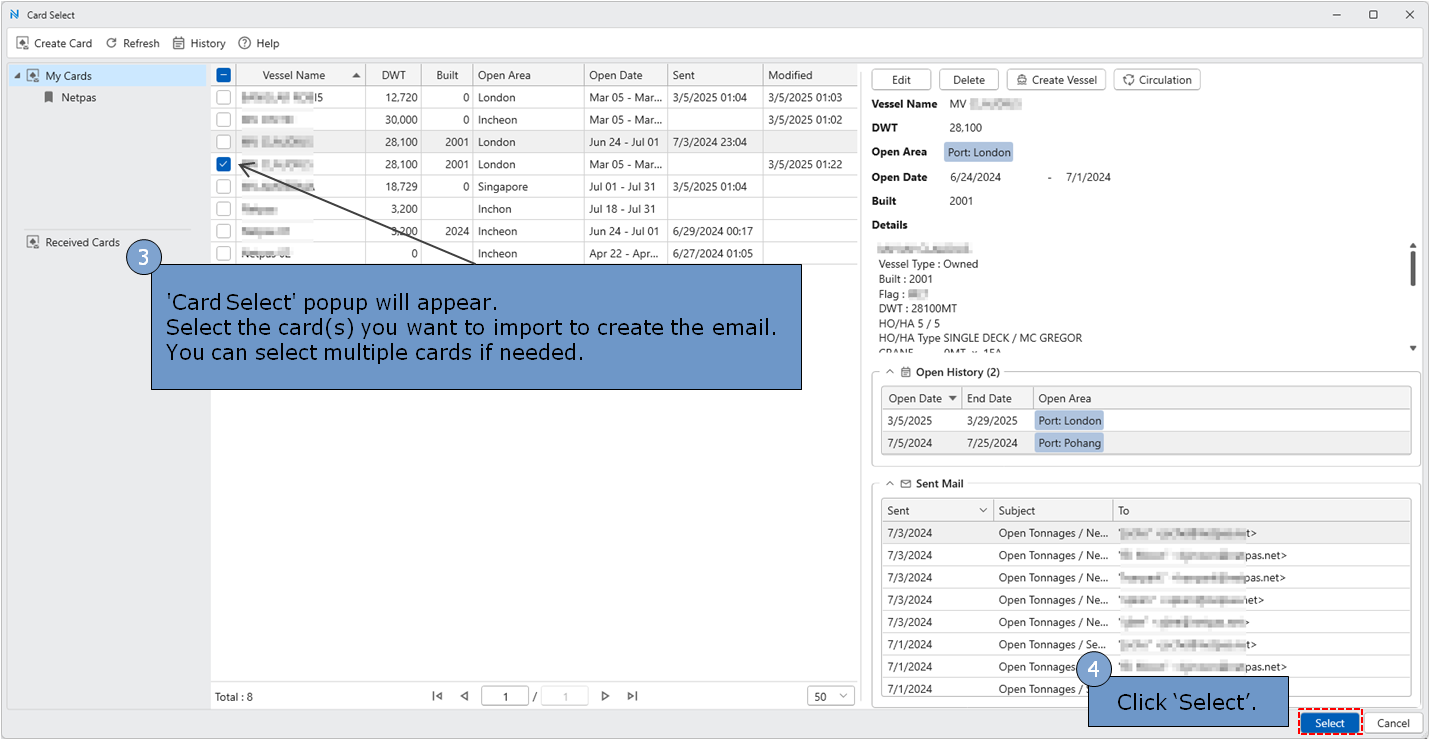The image size is (1430, 740).
Task: Click the Create Card toolbar button
Action: click(55, 43)
